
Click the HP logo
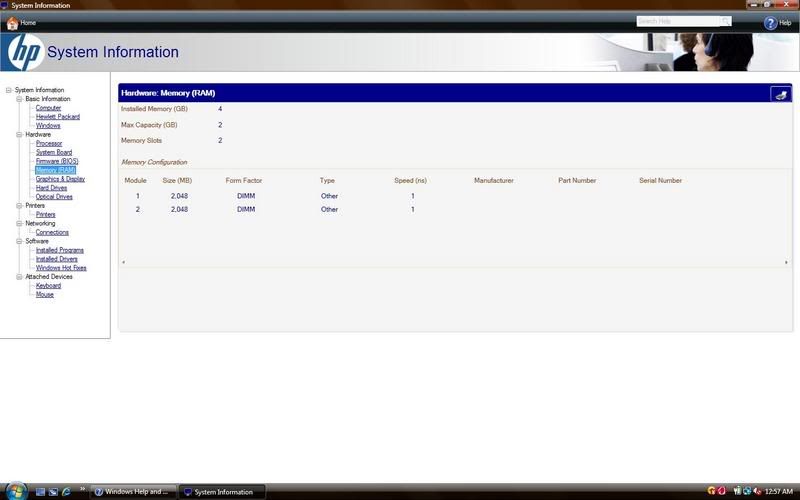(25, 53)
